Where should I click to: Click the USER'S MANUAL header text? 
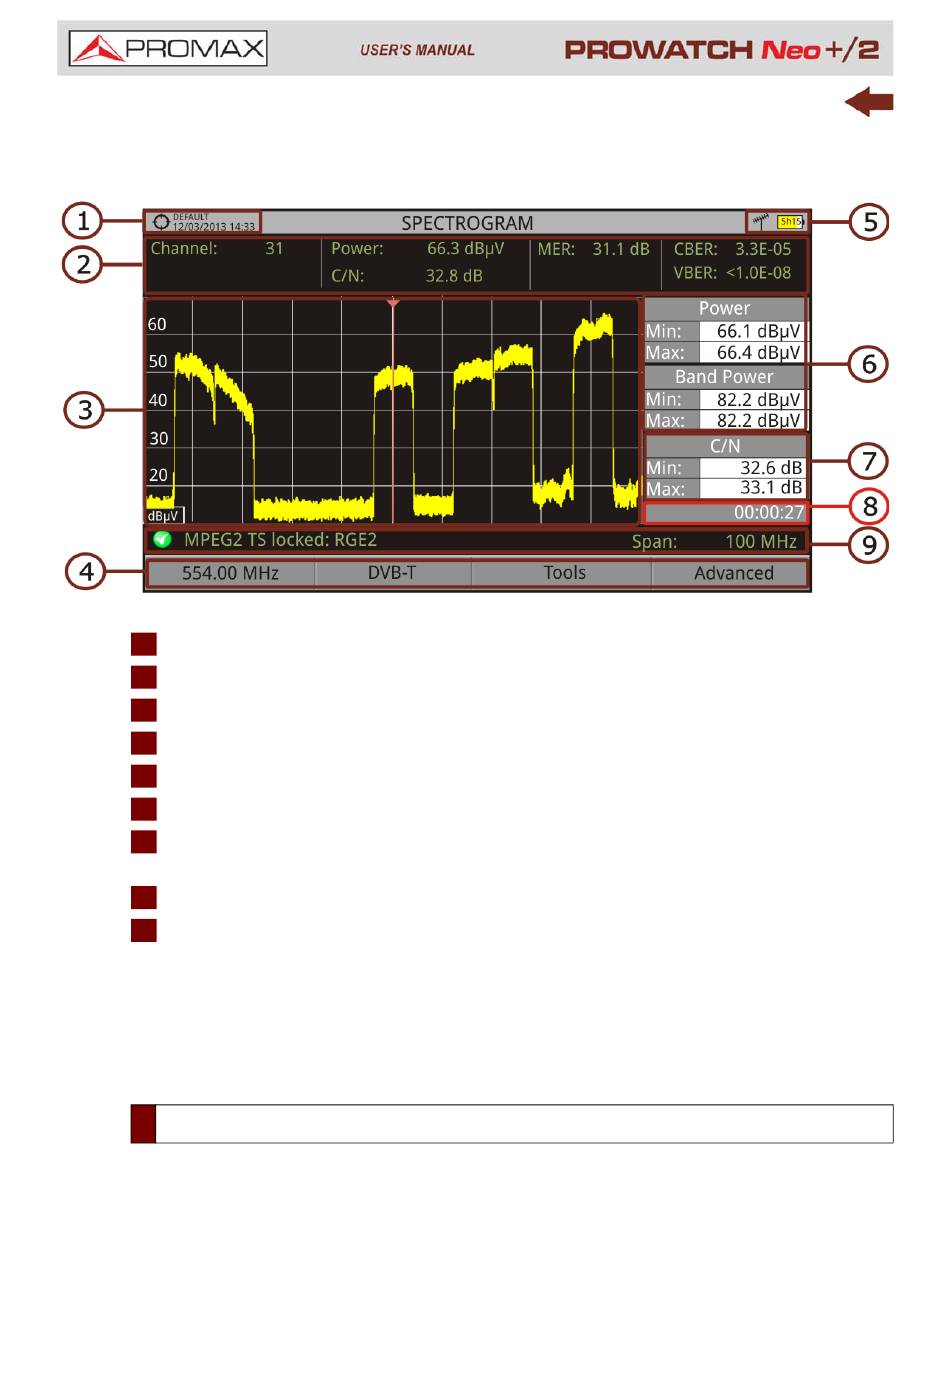click(x=417, y=50)
